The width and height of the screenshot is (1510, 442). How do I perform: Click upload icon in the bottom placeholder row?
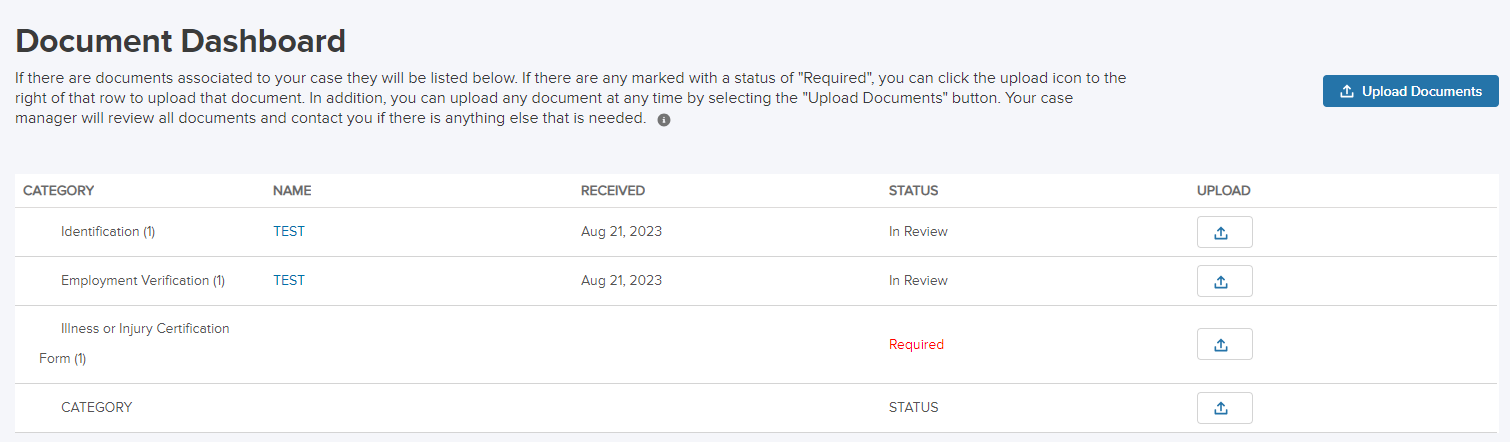pyautogui.click(x=1224, y=408)
